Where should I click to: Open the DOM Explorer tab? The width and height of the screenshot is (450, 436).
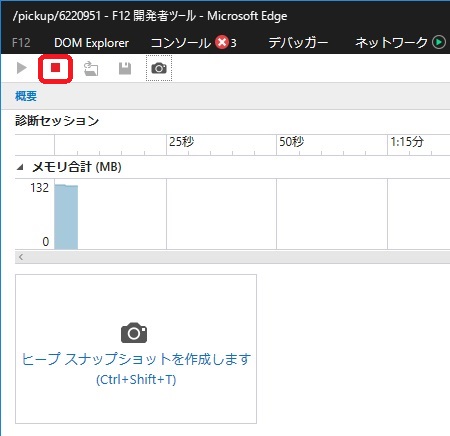click(x=91, y=43)
